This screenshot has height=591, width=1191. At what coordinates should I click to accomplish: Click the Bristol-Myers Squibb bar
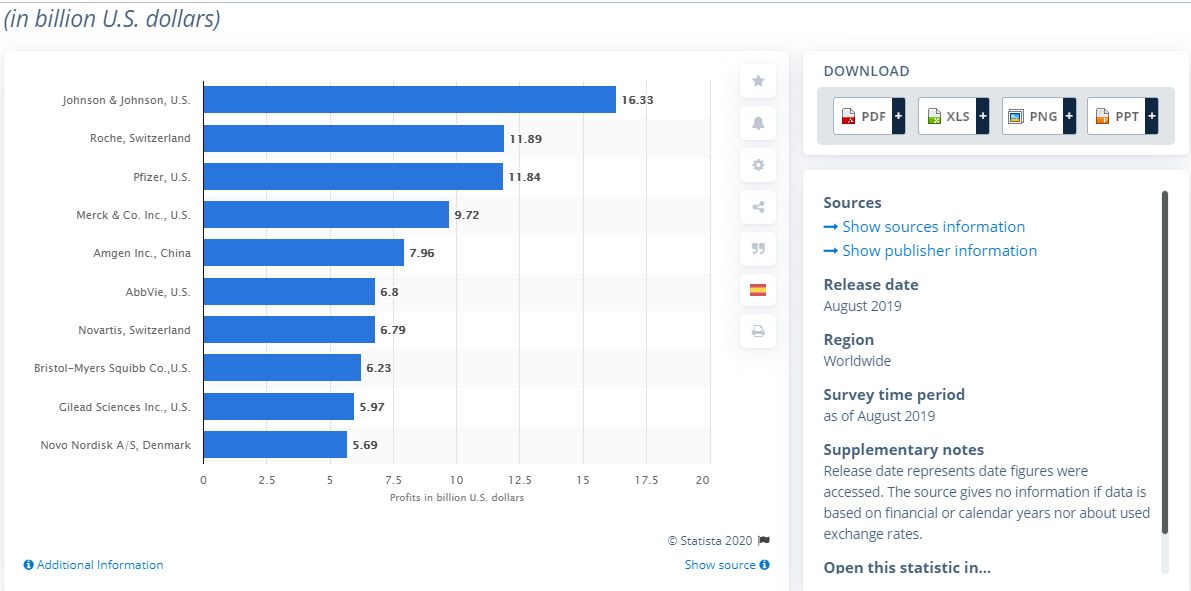283,368
